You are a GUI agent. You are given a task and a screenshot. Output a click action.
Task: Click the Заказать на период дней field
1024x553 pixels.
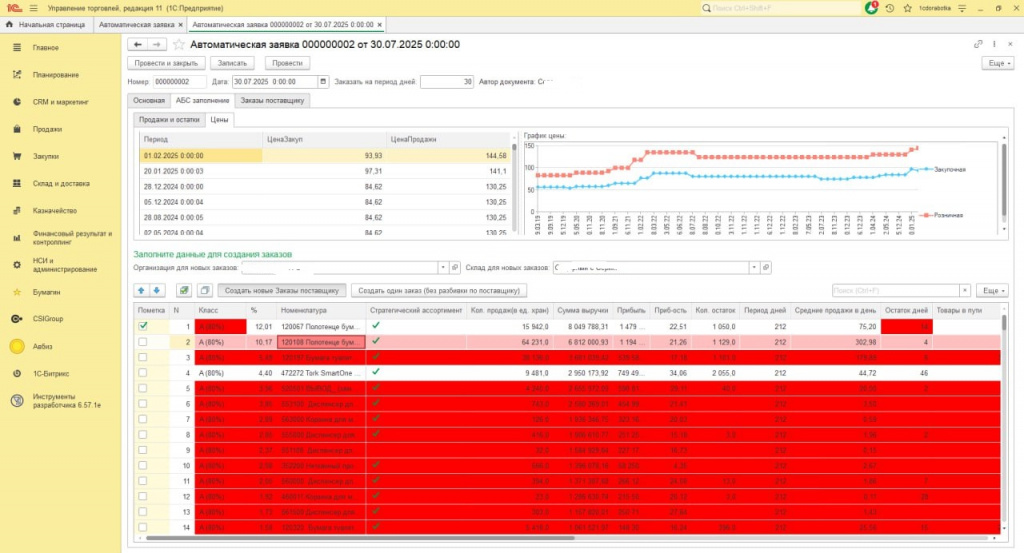point(446,82)
